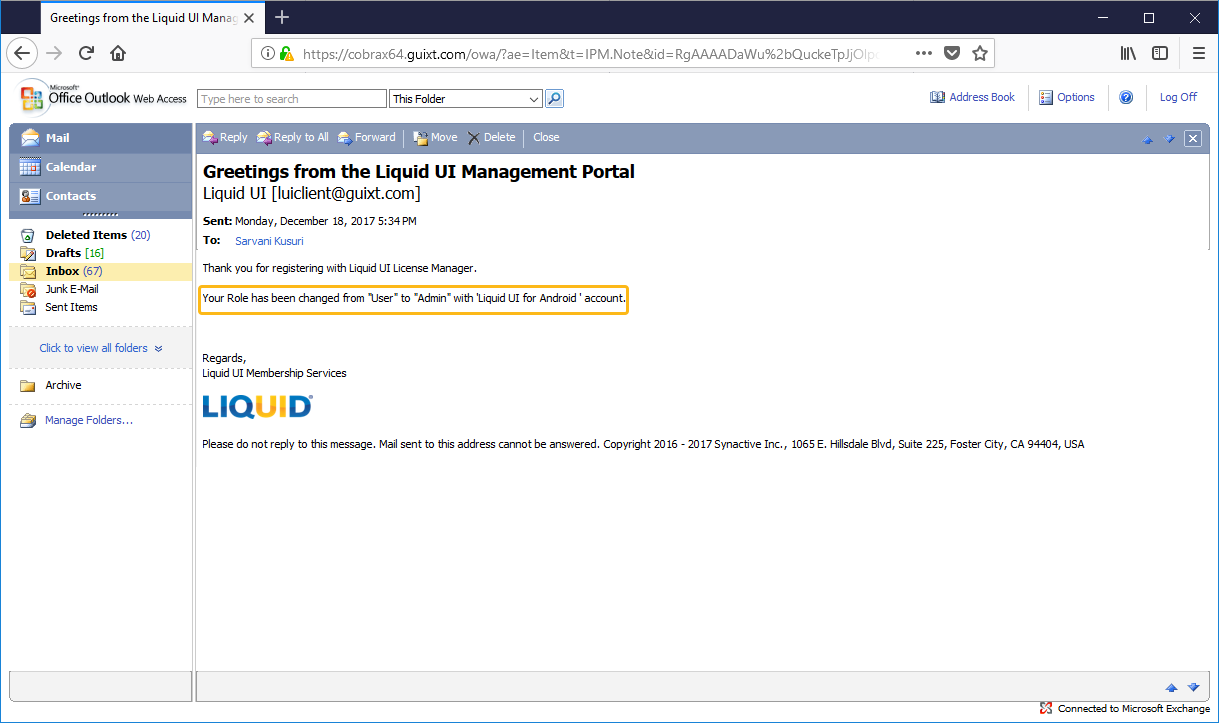Viewport: 1219px width, 723px height.
Task: Close the open message
Action: (x=546, y=138)
